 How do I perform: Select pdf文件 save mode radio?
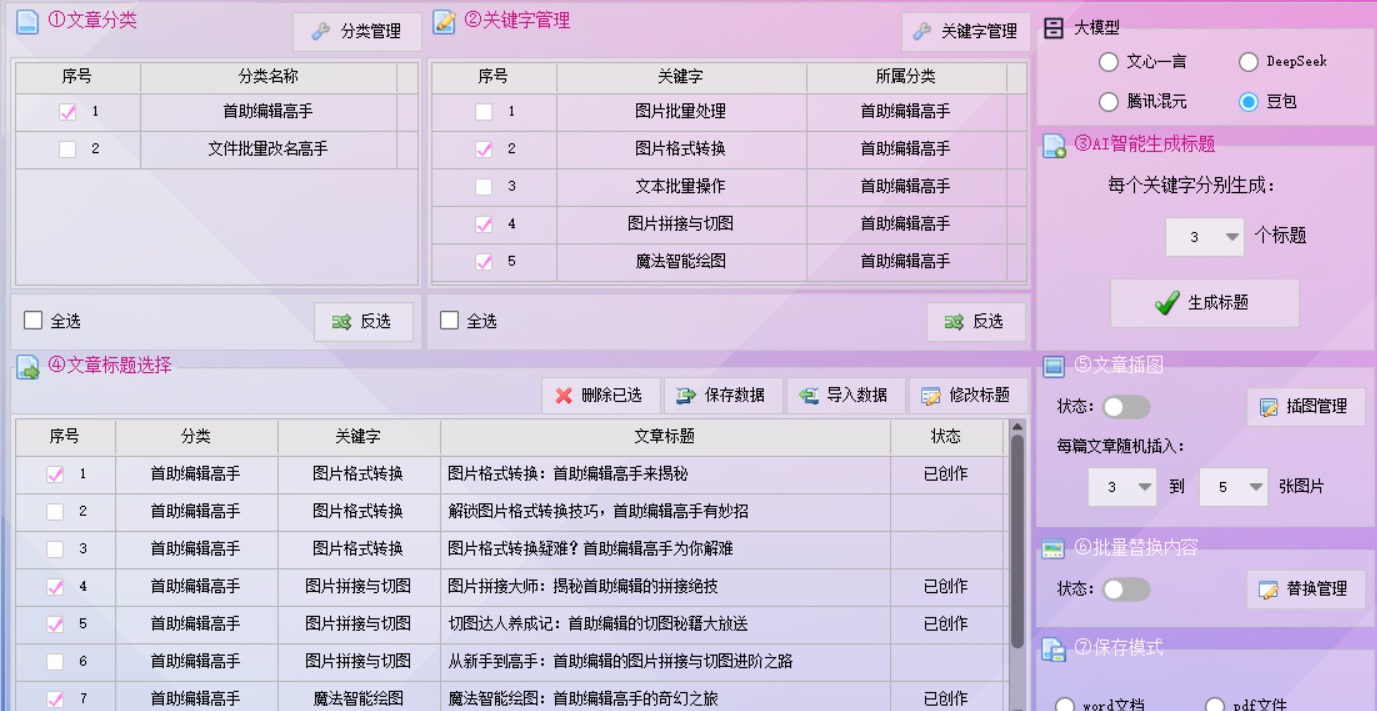pos(1215,705)
